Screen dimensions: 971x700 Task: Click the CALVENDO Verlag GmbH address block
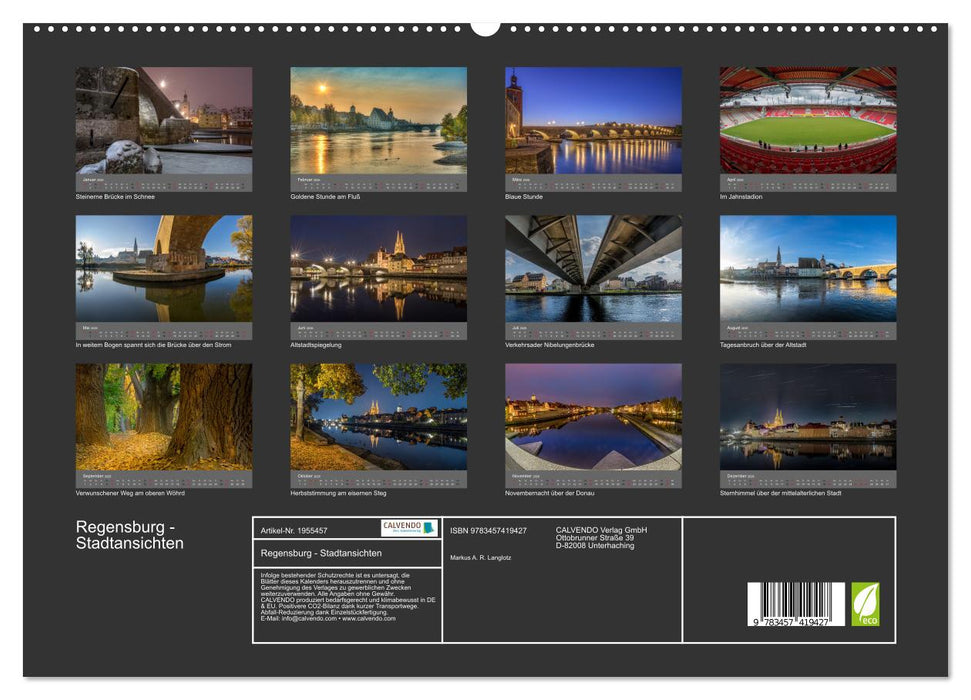pyautogui.click(x=600, y=537)
